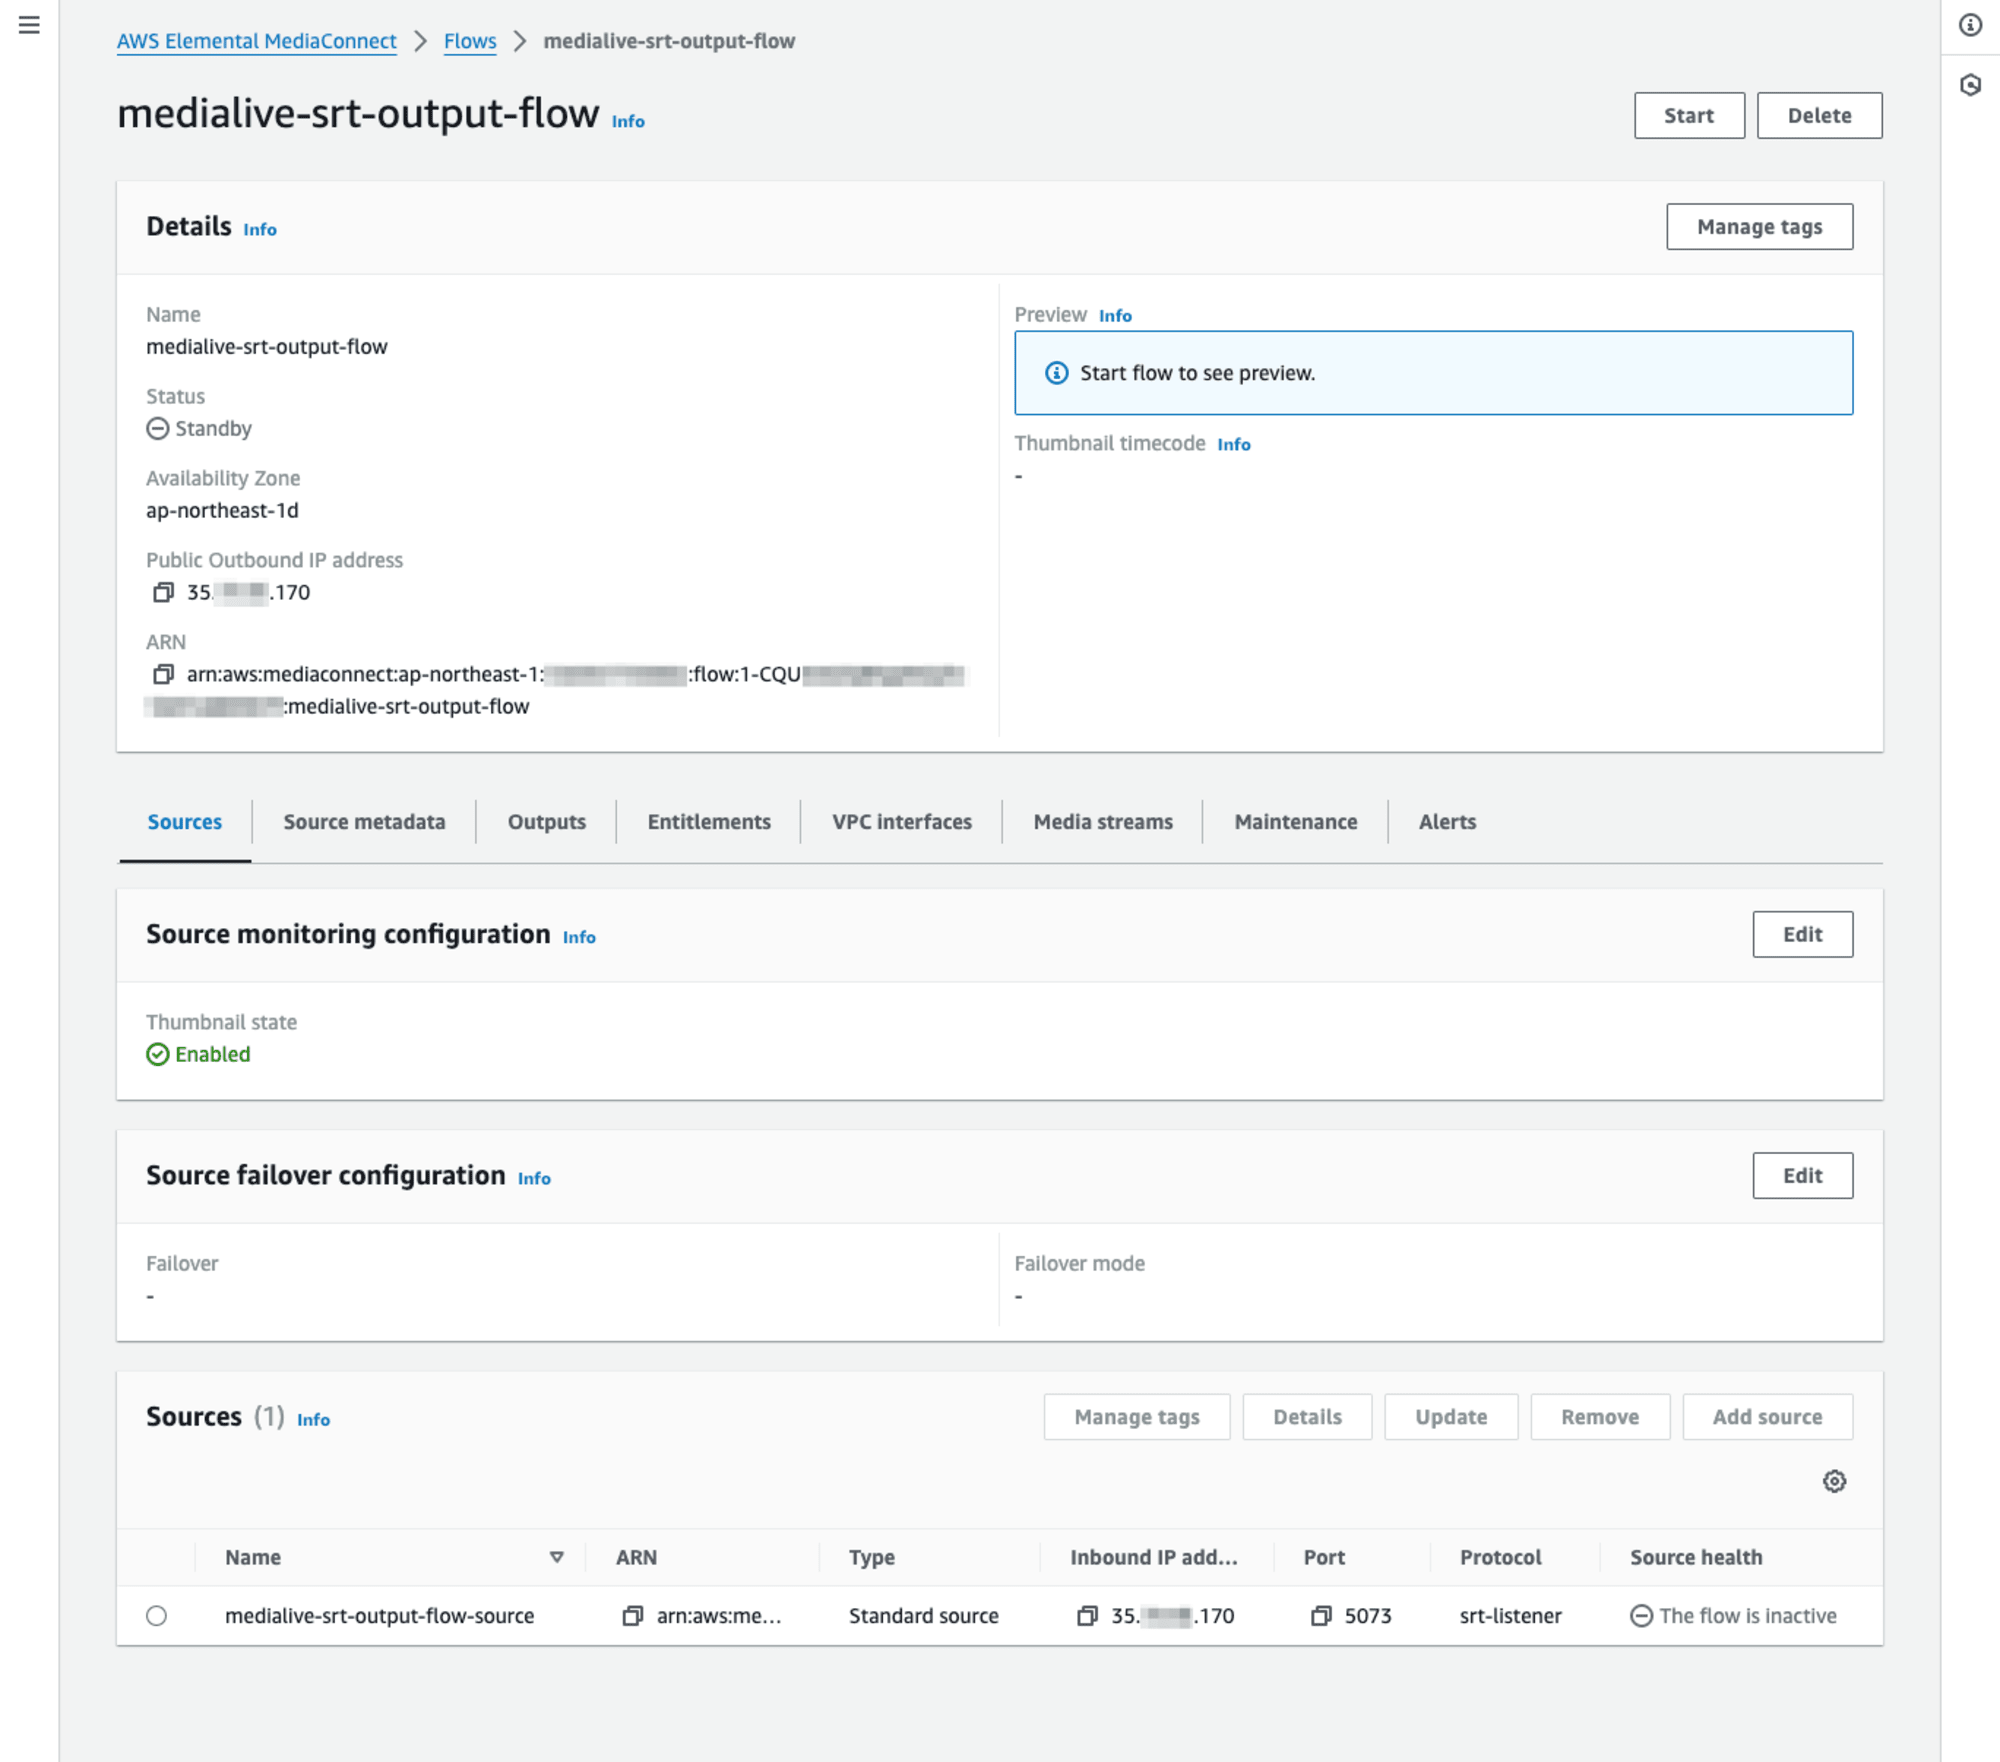2000x1762 pixels.
Task: Open the Entitlements tab
Action: [x=709, y=821]
